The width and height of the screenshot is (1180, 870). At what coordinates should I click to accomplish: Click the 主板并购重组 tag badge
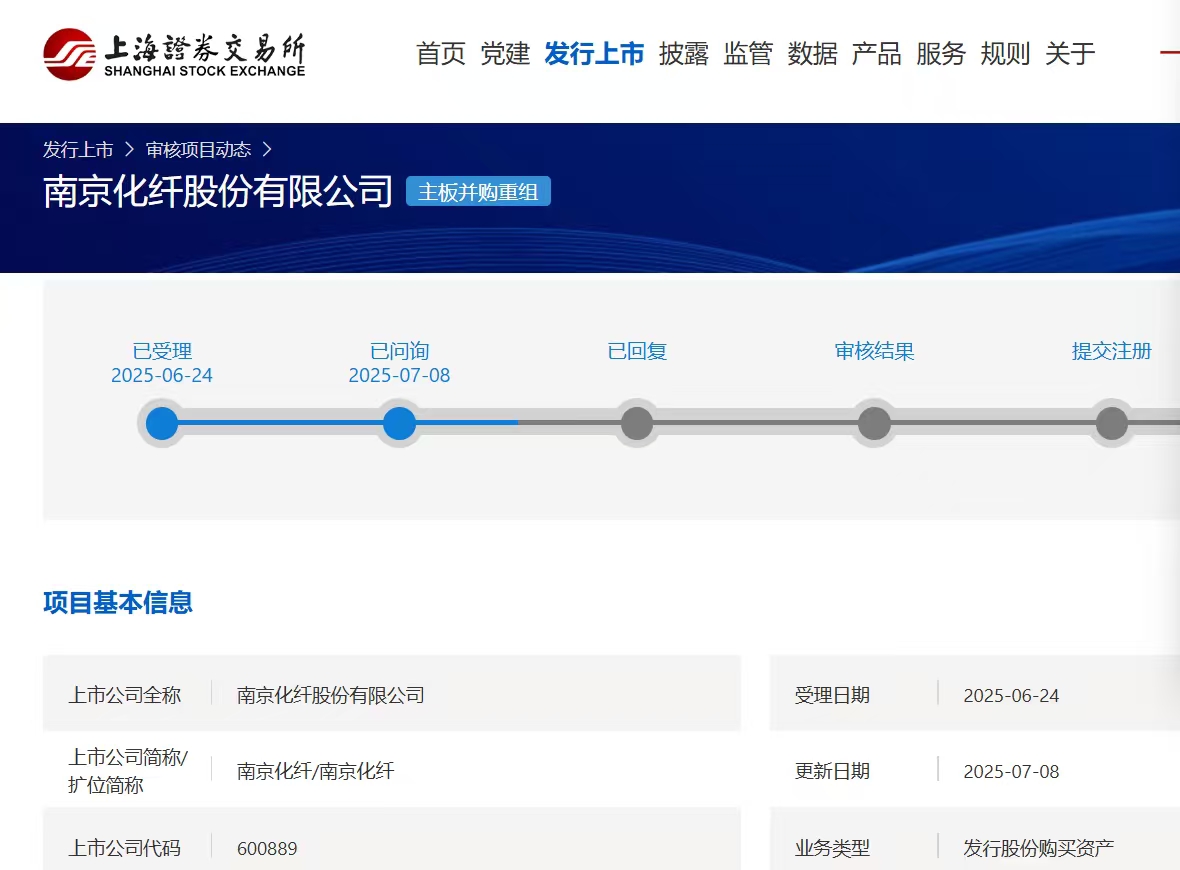tap(478, 191)
